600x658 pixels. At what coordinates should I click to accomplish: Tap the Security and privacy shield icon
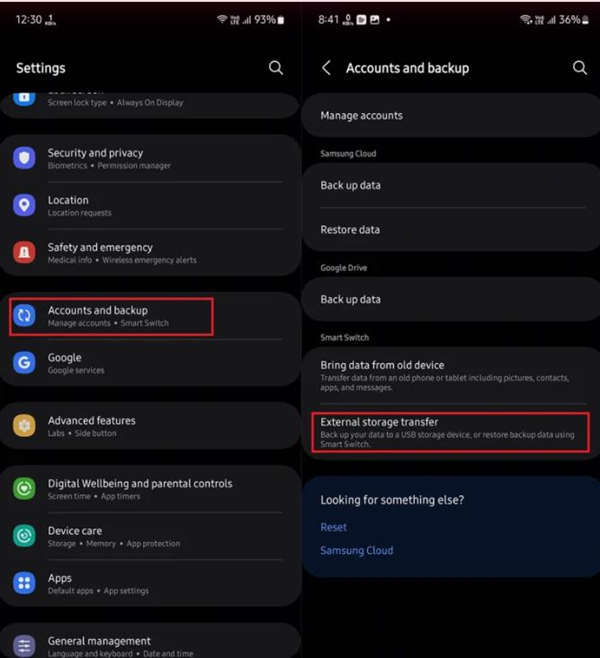click(x=24, y=158)
